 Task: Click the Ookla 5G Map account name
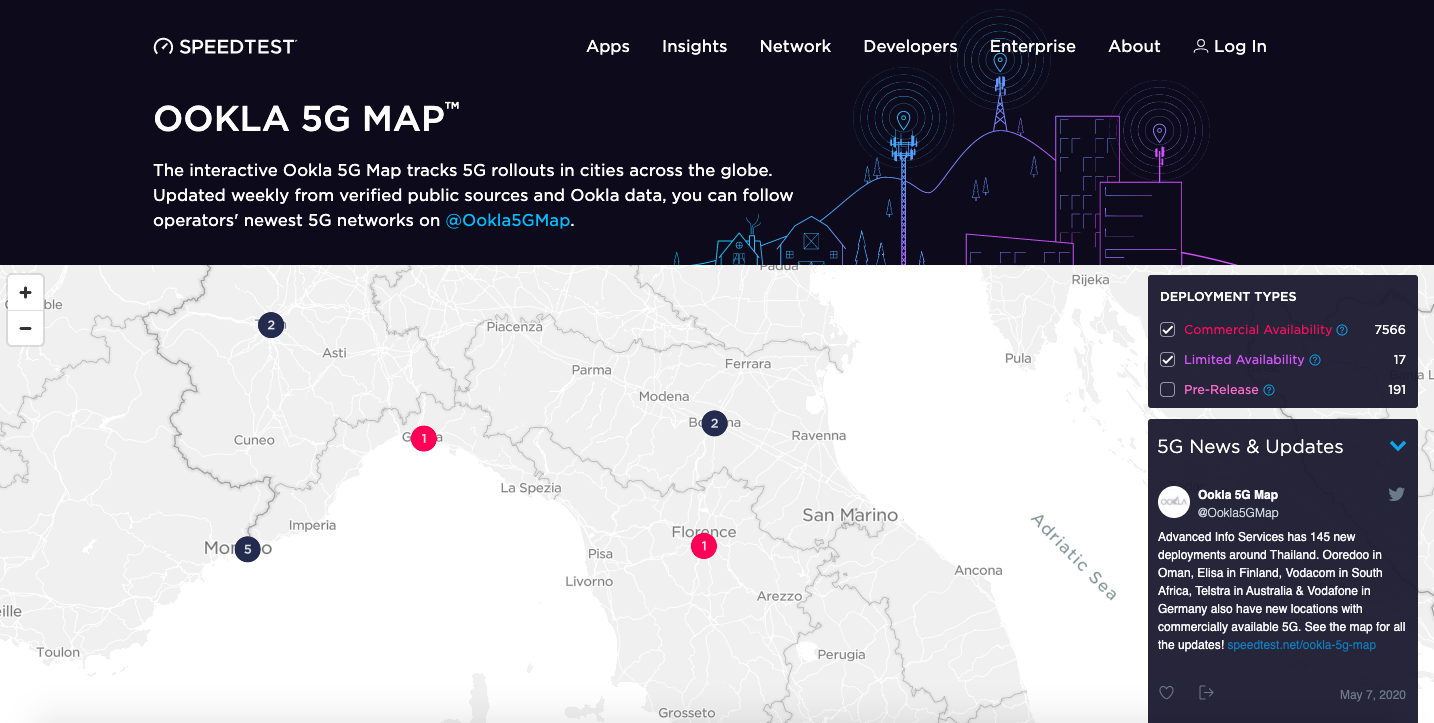1238,495
